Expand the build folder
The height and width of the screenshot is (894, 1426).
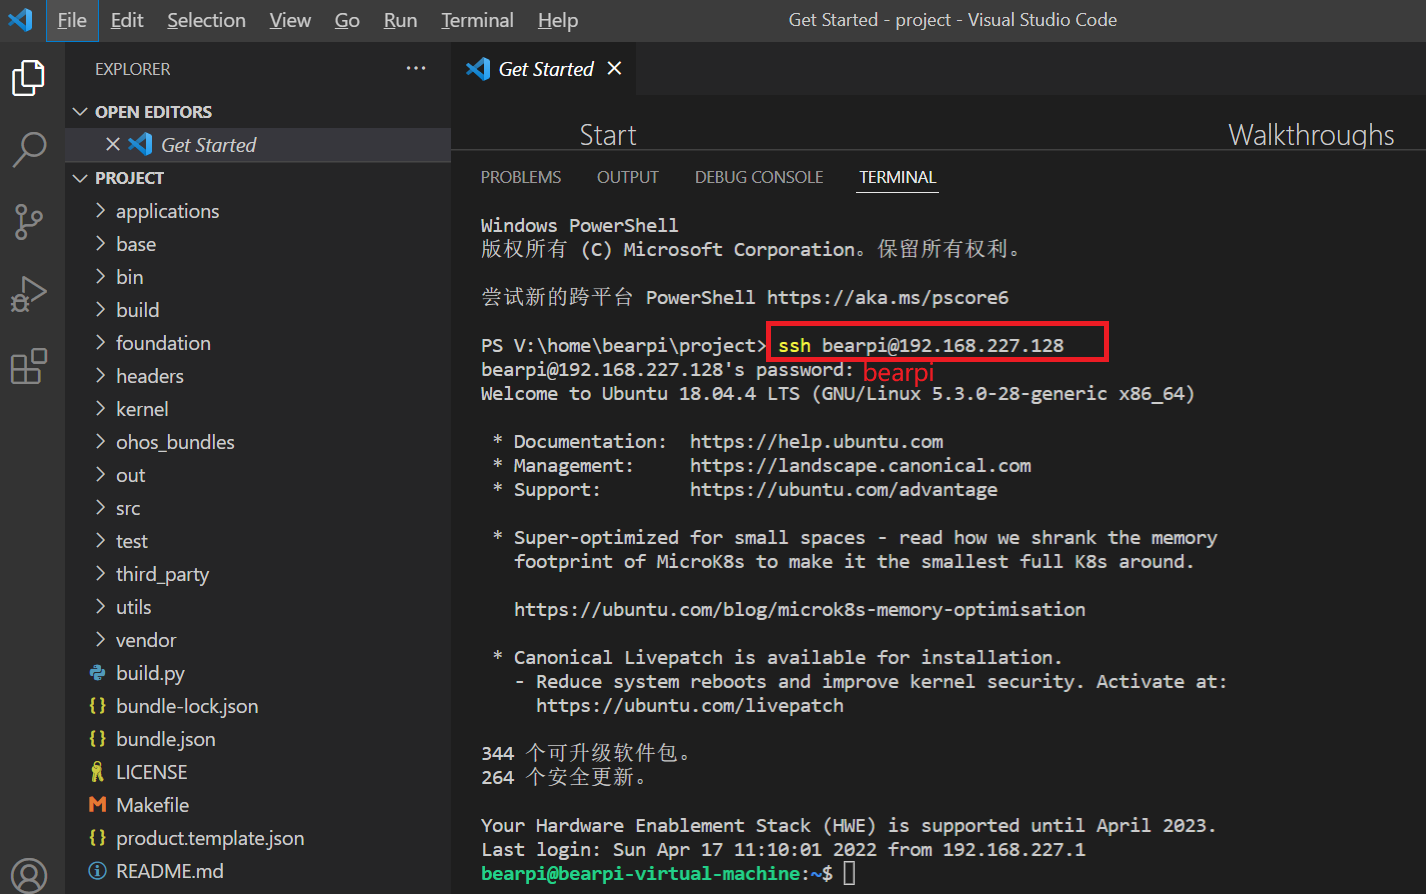[x=100, y=309]
